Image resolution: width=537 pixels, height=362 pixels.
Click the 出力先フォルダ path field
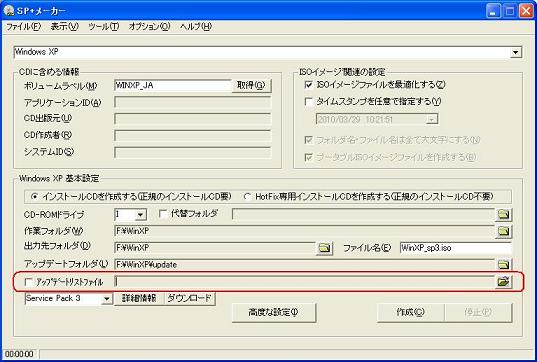coord(214,248)
